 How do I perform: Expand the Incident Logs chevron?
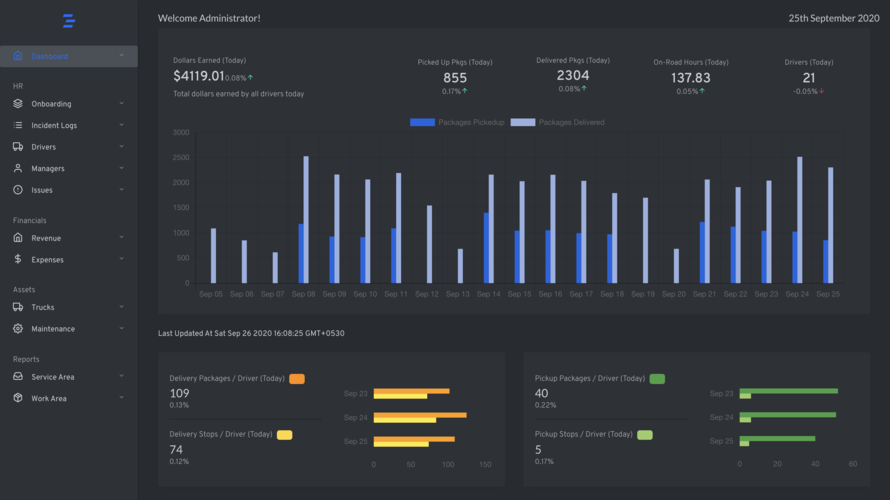tap(121, 125)
